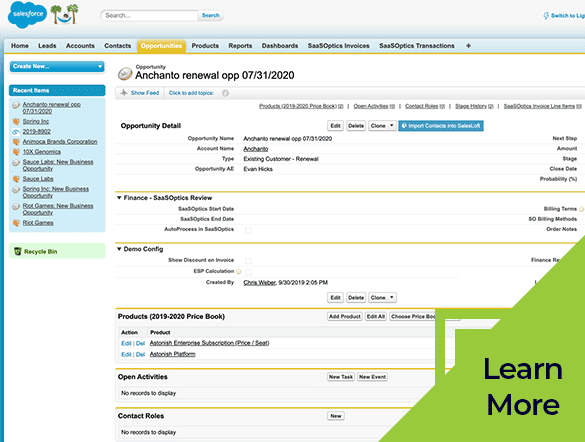Screen dimensions: 585x442
Task: Click the New Event button
Action: (x=372, y=377)
